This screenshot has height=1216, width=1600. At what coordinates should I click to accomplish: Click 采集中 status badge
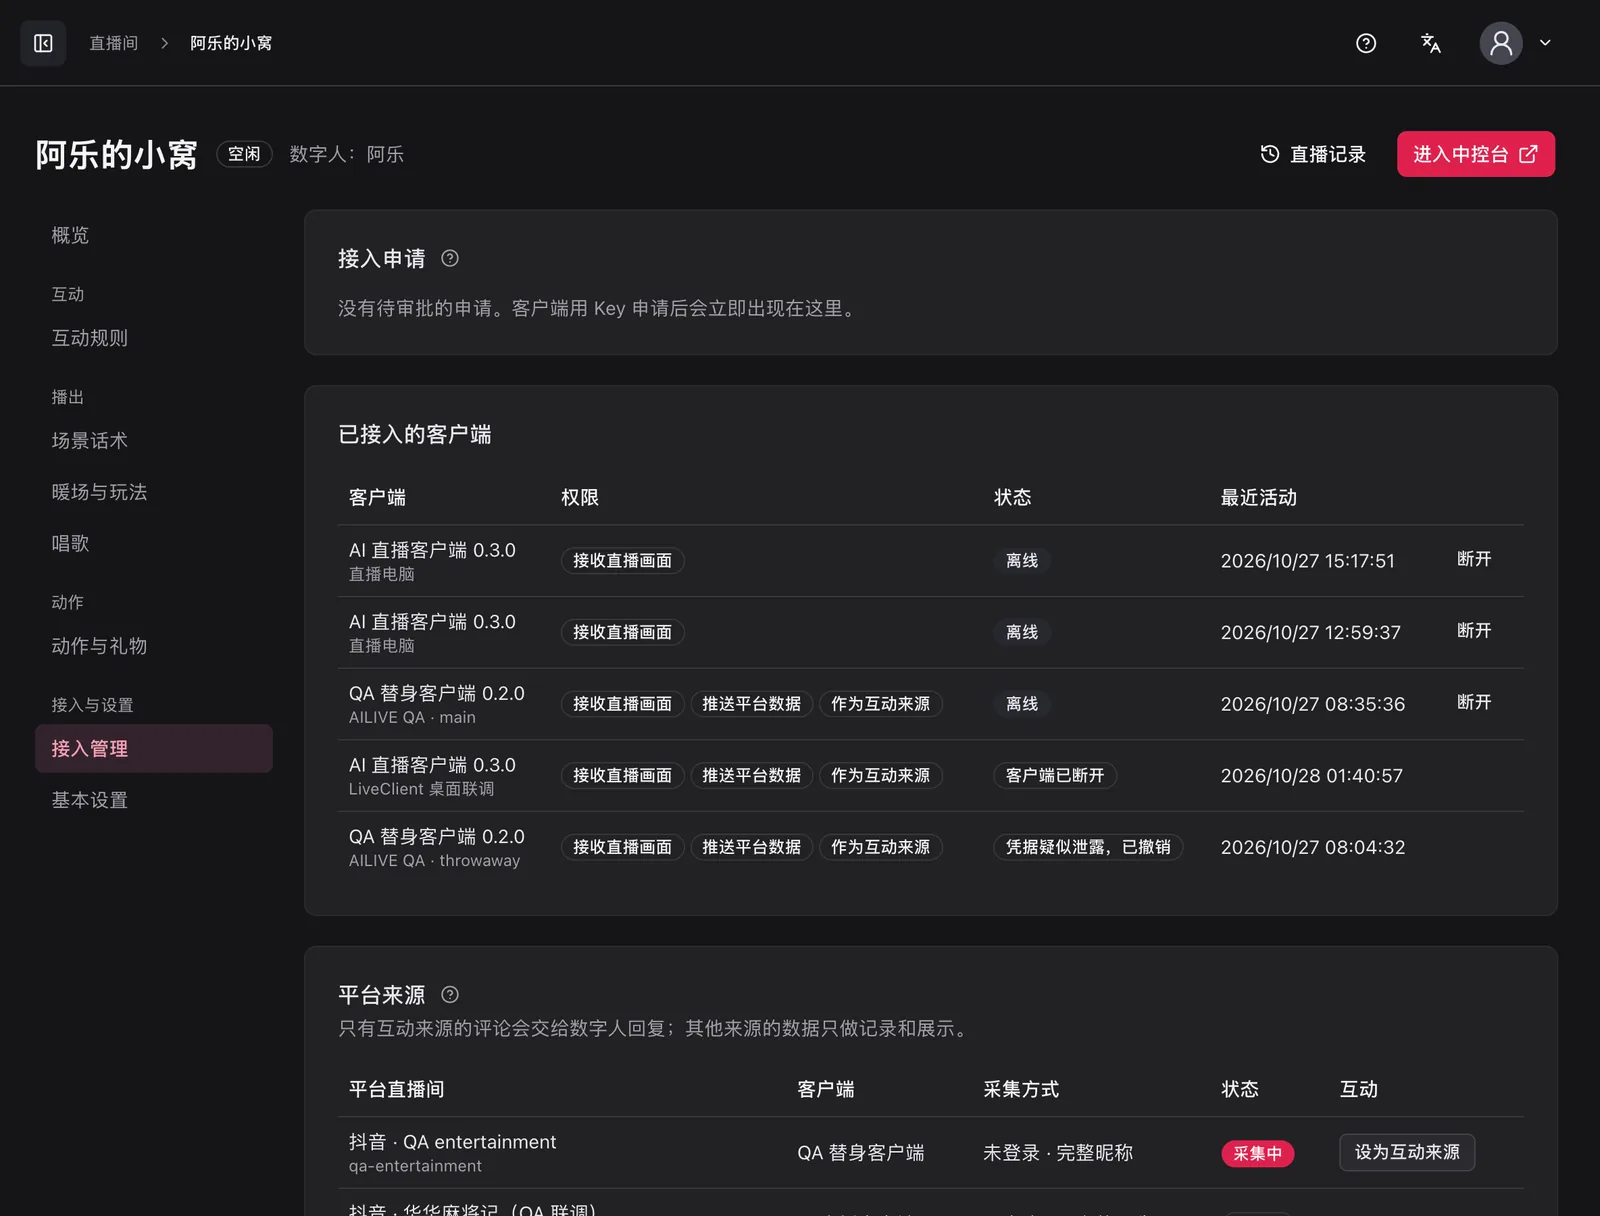point(1257,1153)
